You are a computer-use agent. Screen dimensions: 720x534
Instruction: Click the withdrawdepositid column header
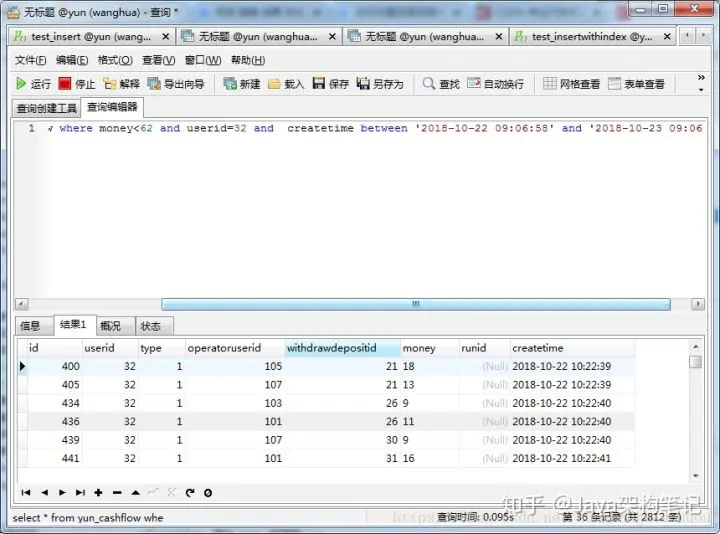343,348
